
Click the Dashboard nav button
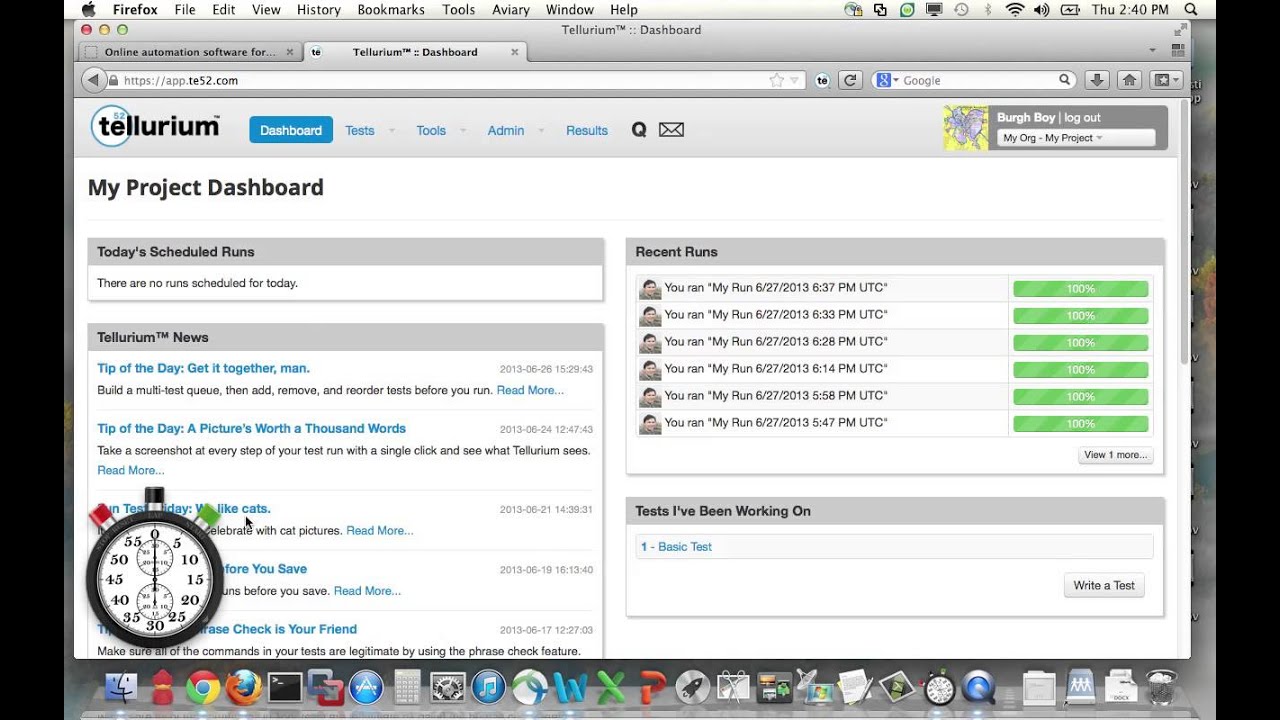[x=291, y=130]
